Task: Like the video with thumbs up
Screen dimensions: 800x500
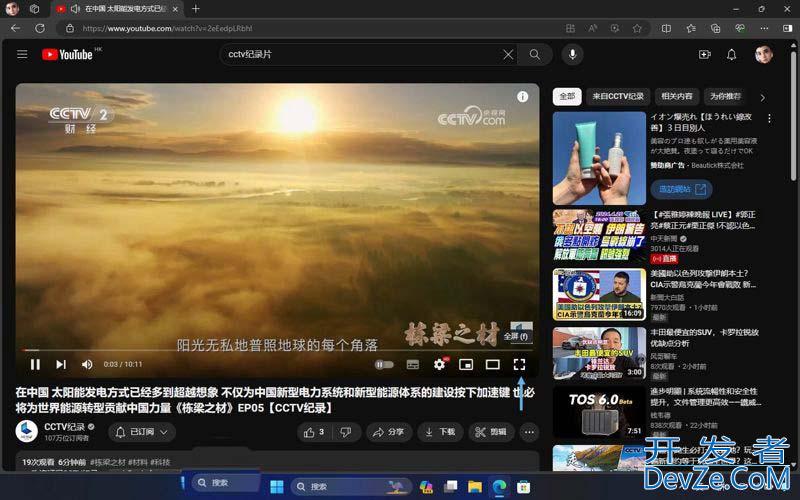Action: (x=315, y=432)
